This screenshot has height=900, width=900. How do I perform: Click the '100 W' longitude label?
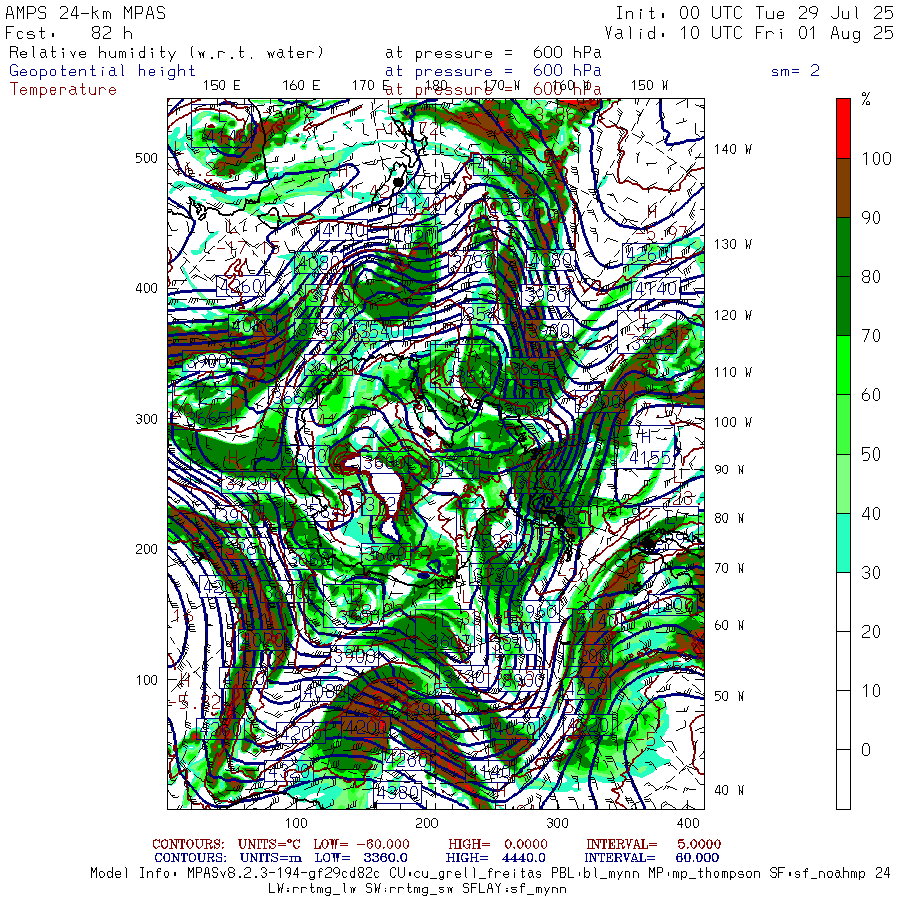(x=732, y=422)
